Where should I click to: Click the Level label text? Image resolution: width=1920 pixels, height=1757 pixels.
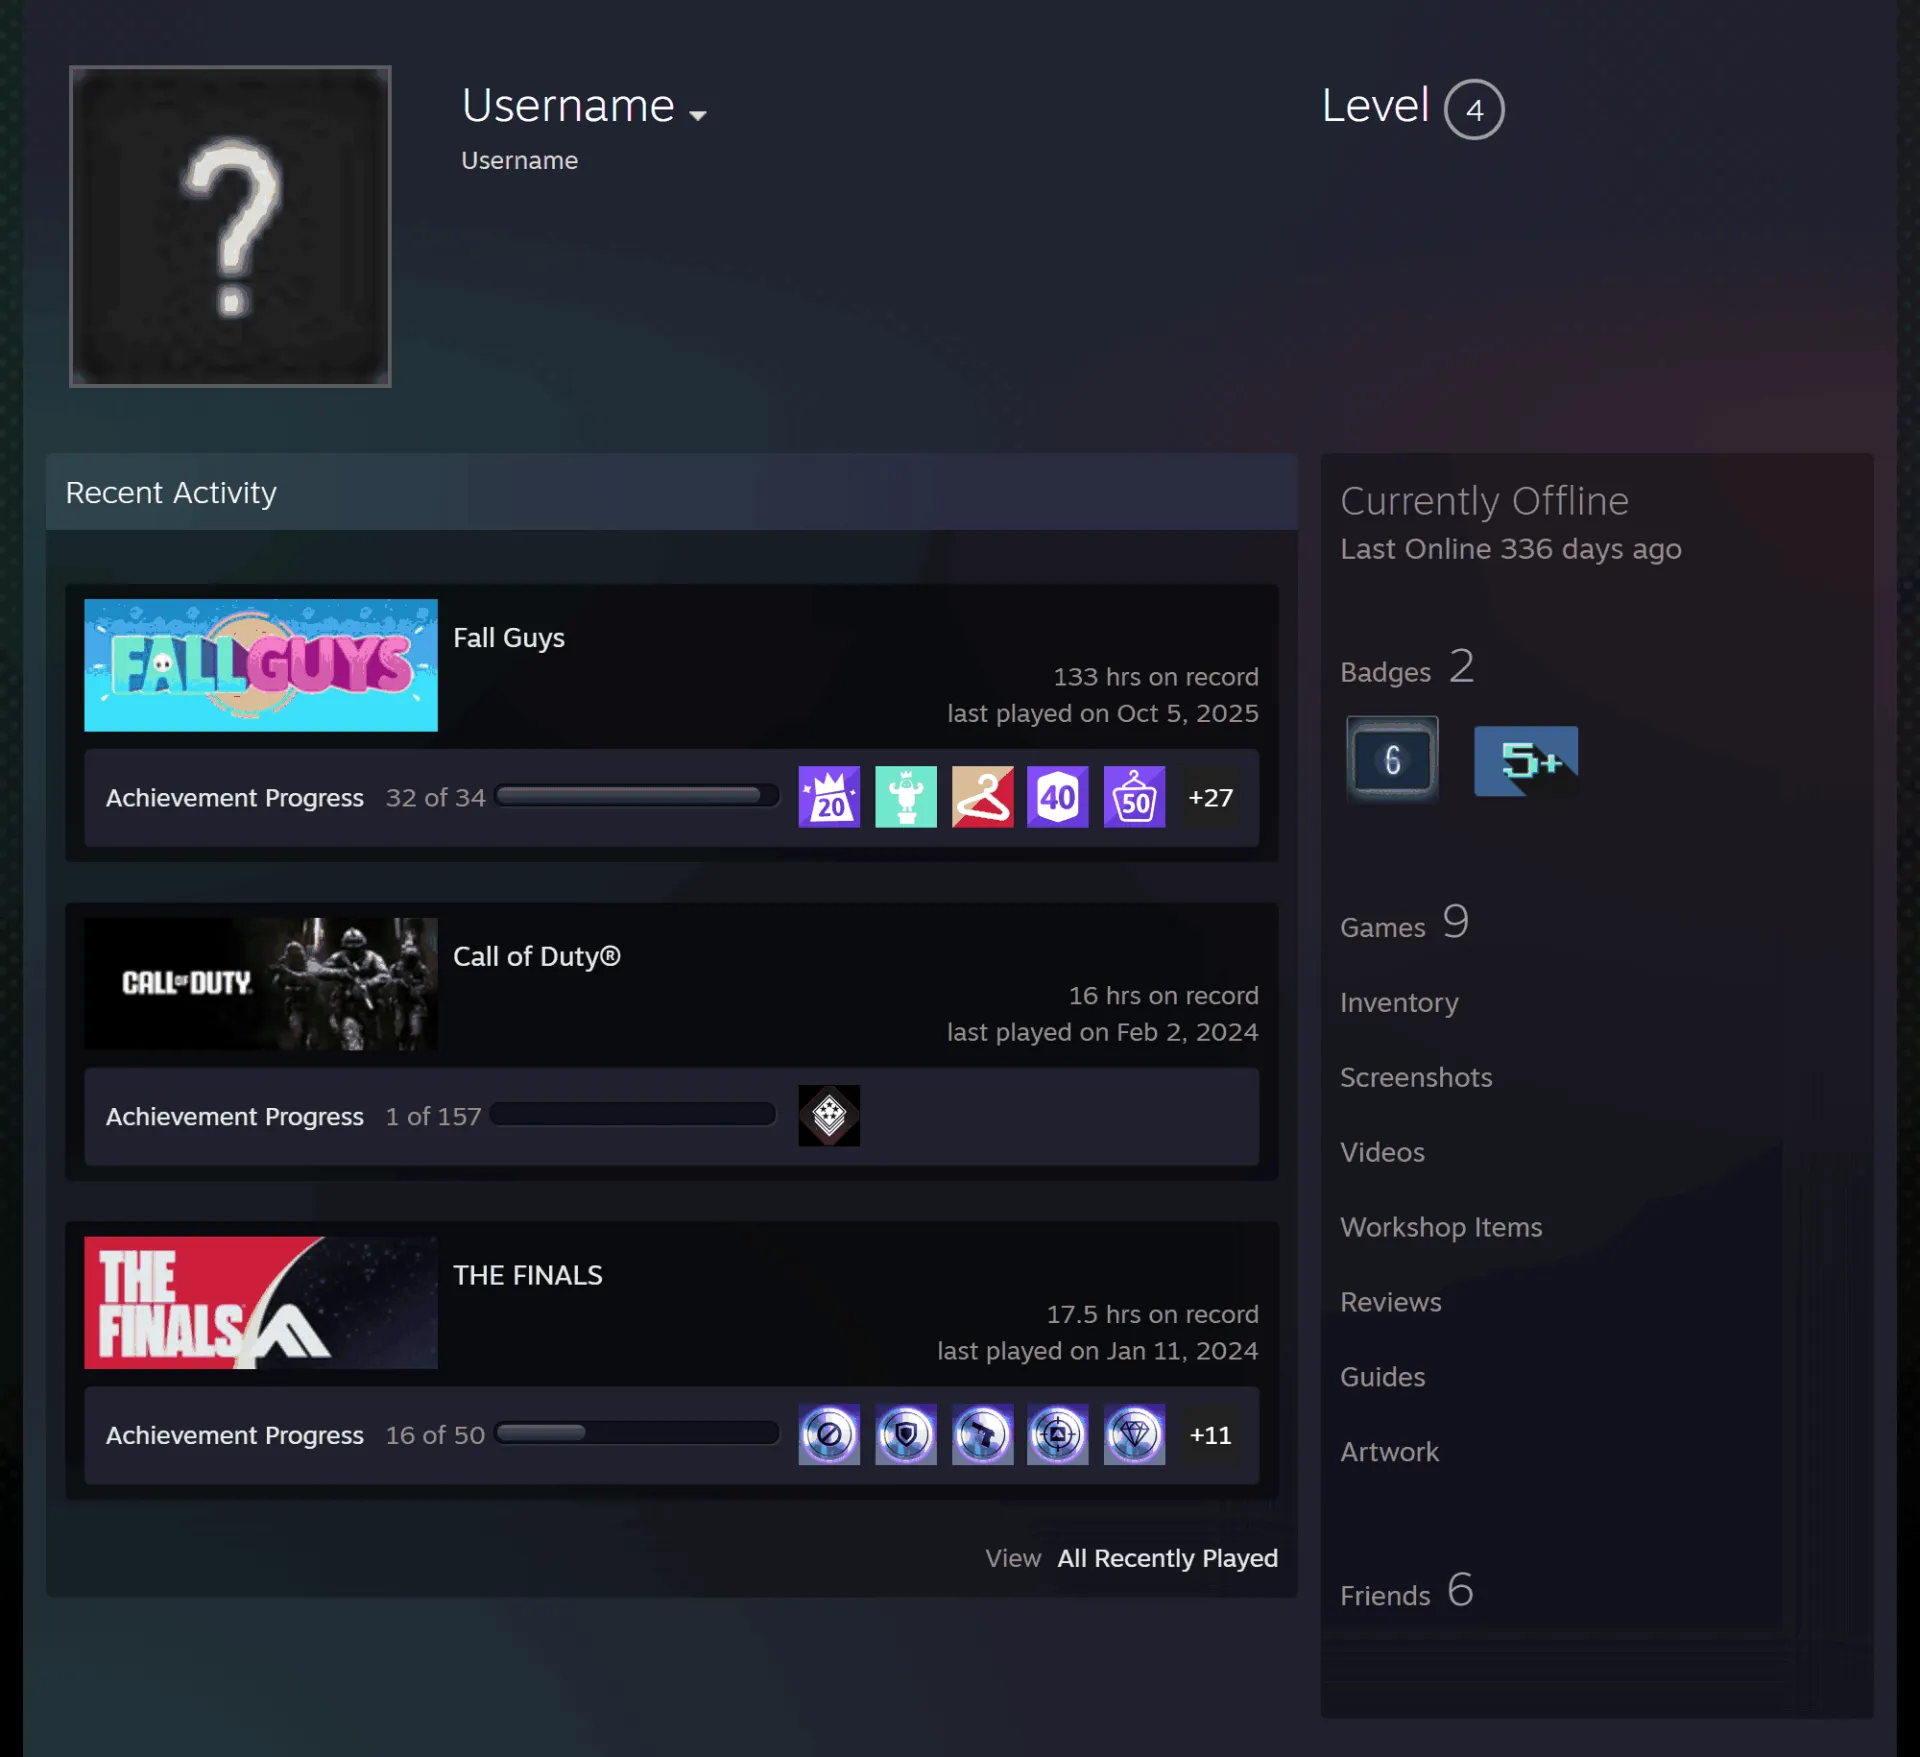(1375, 105)
